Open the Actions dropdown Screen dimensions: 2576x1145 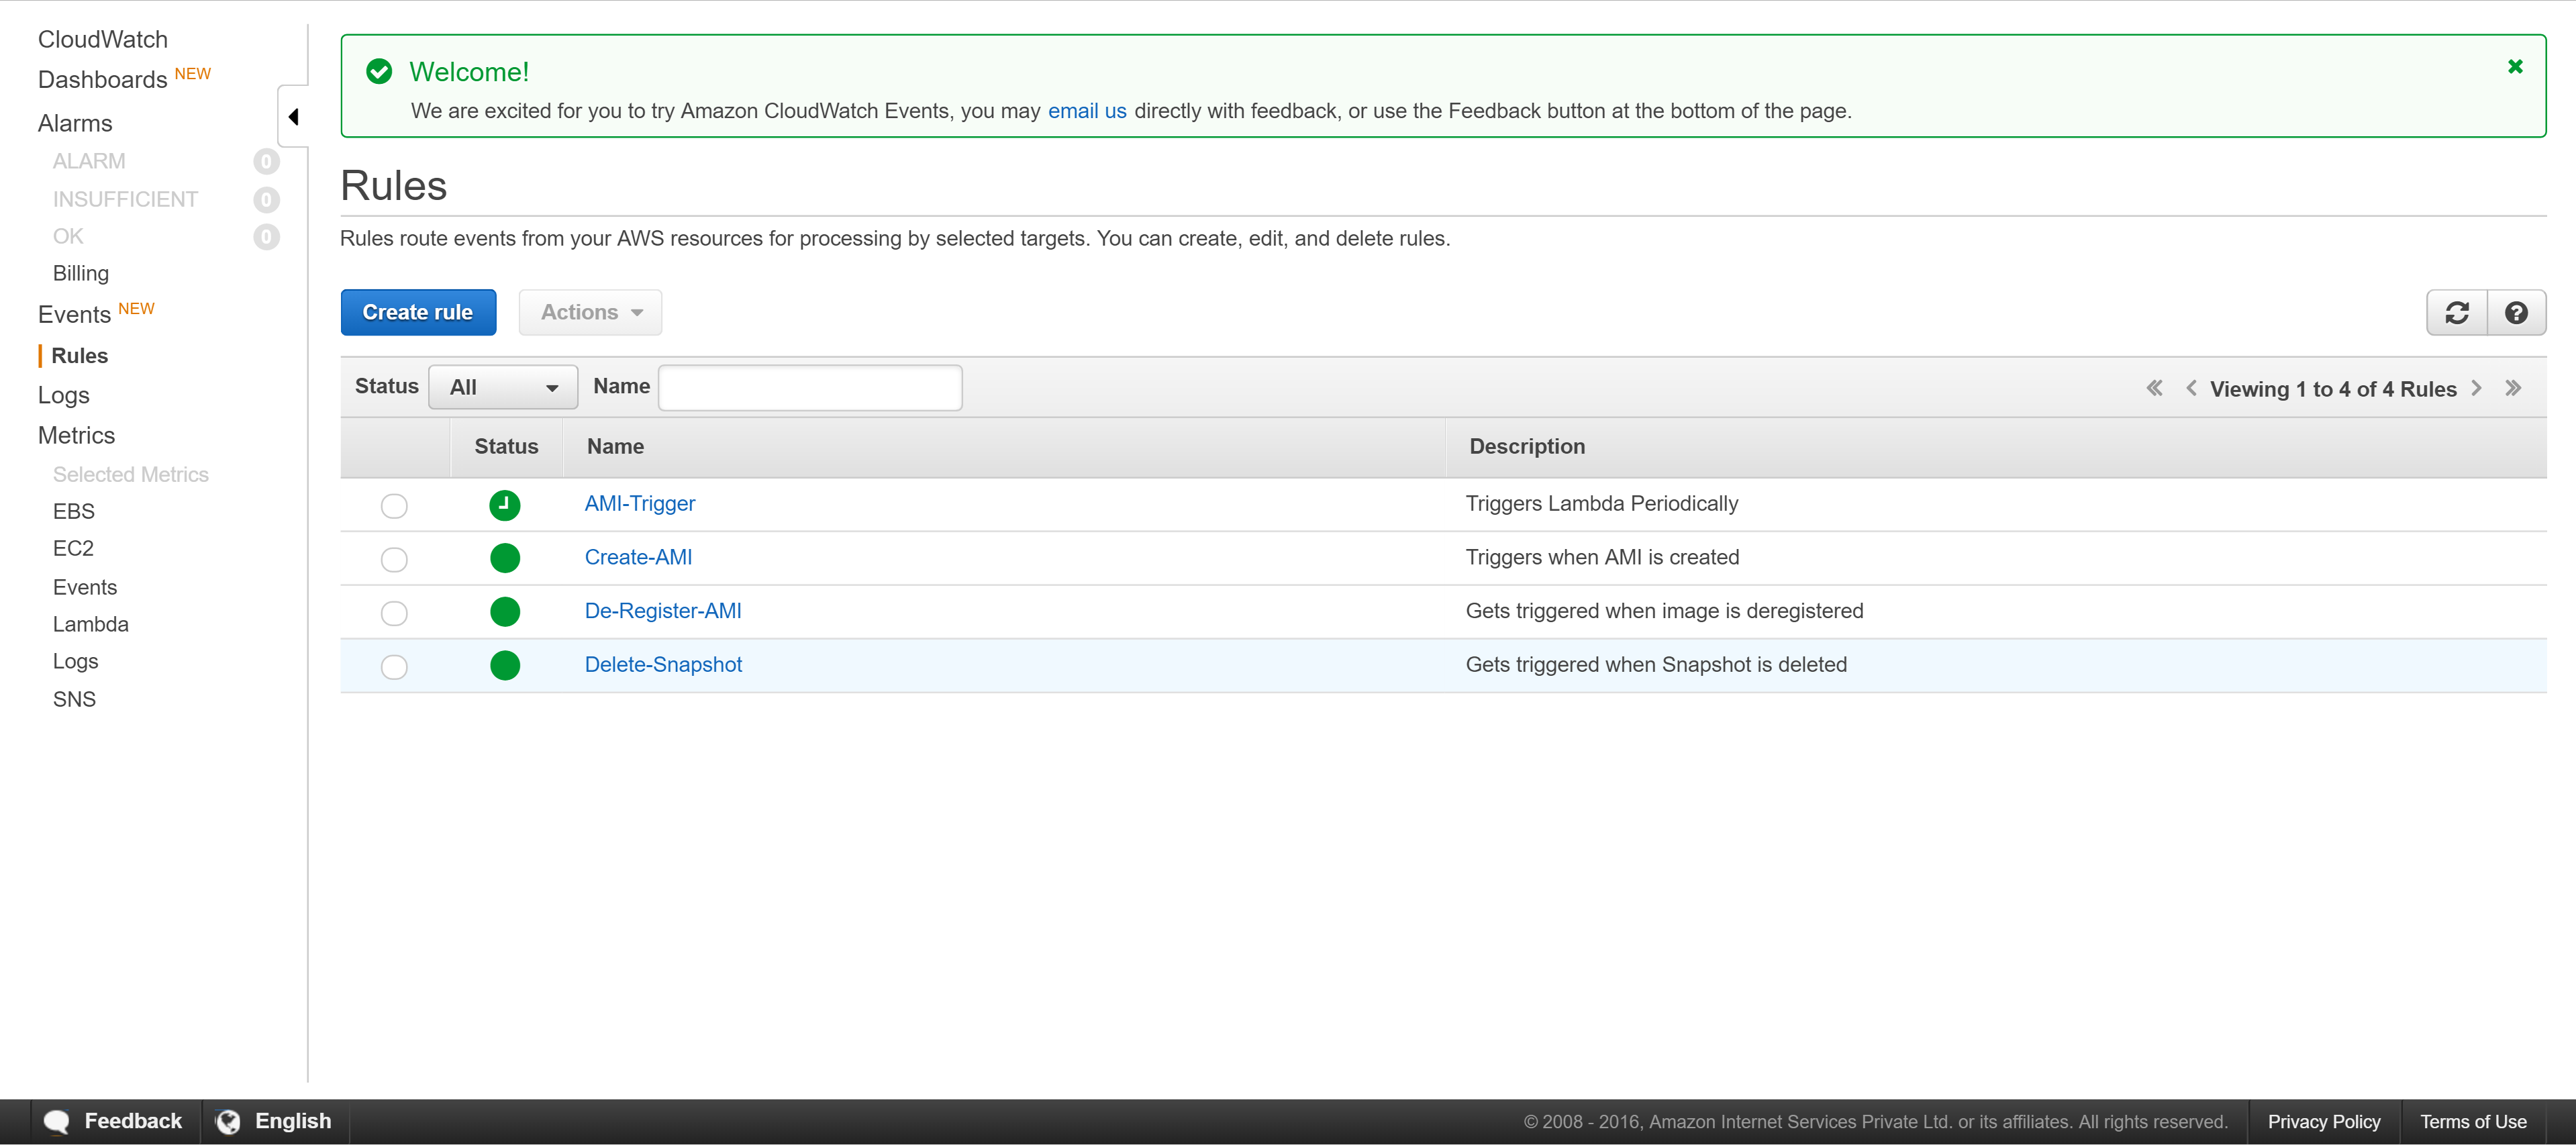(x=590, y=313)
